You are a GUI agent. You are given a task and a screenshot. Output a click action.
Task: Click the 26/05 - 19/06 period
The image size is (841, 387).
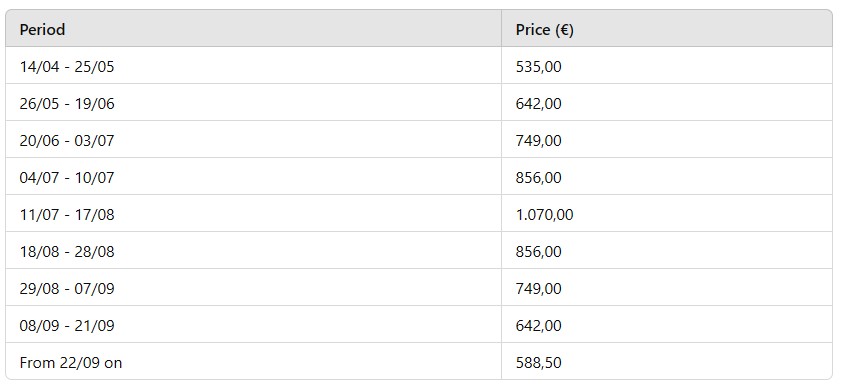pyautogui.click(x=67, y=103)
